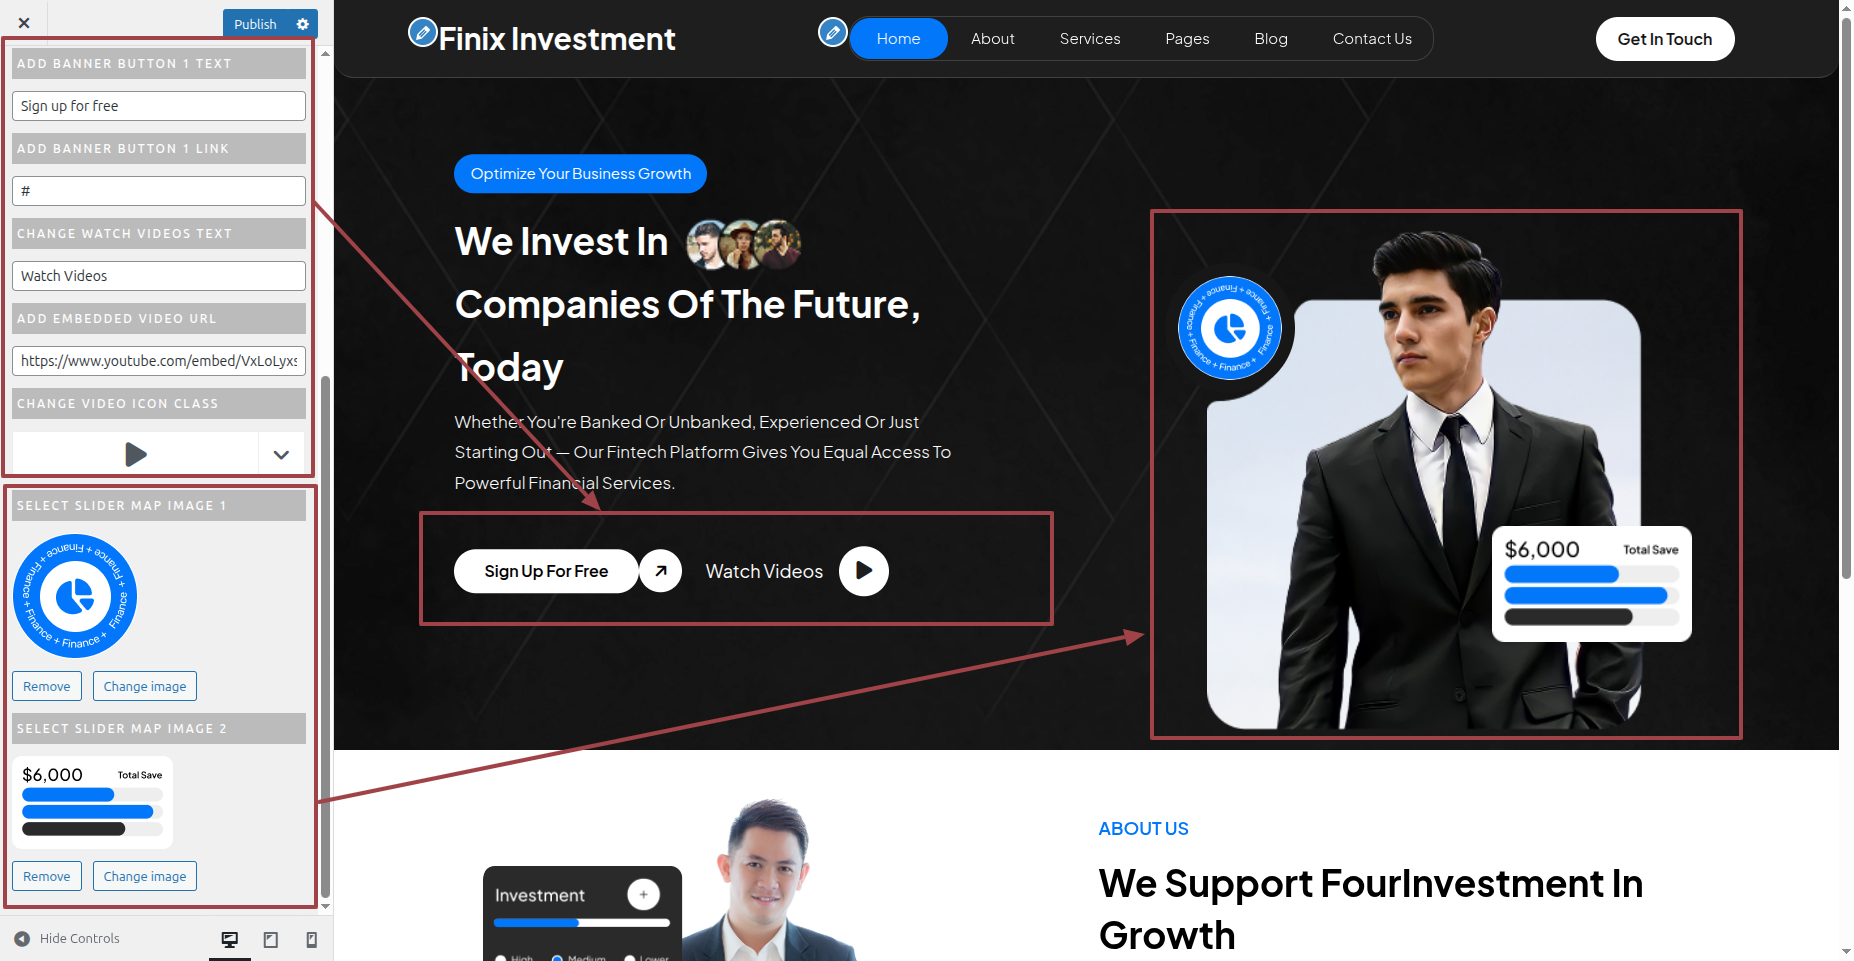The width and height of the screenshot is (1854, 961).
Task: Click the Get In Touch button
Action: pyautogui.click(x=1665, y=39)
